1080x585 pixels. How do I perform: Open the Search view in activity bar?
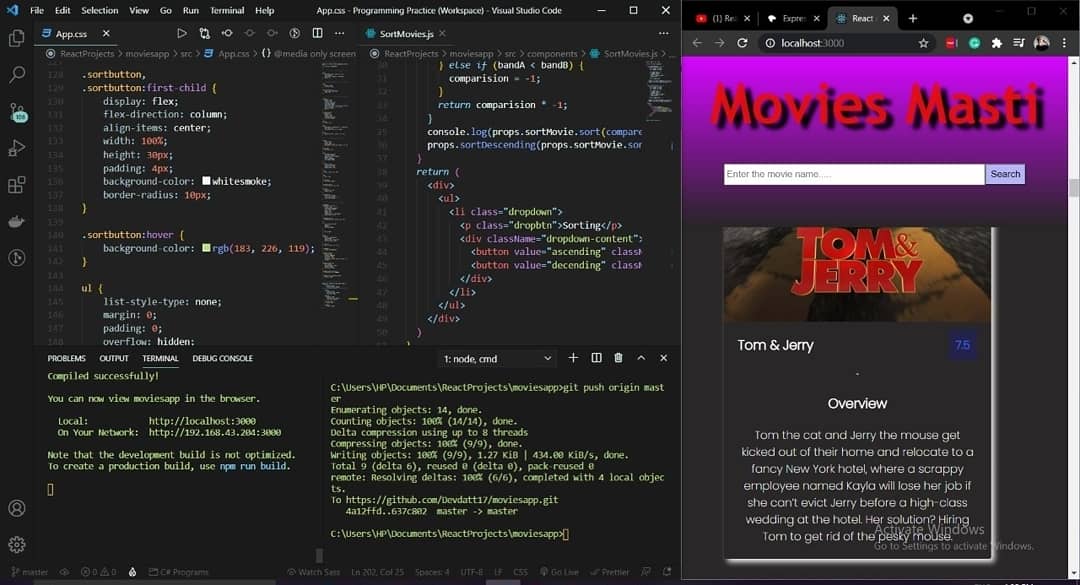pyautogui.click(x=17, y=74)
